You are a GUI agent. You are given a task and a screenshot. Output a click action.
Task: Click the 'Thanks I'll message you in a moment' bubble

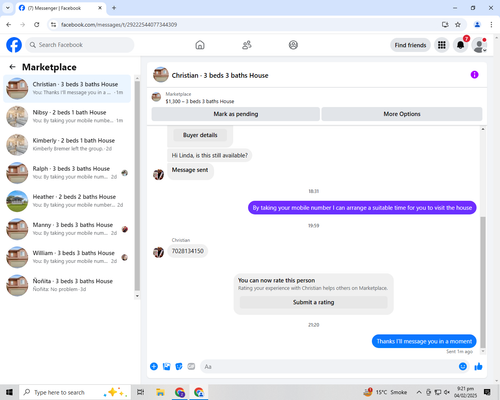(x=424, y=341)
